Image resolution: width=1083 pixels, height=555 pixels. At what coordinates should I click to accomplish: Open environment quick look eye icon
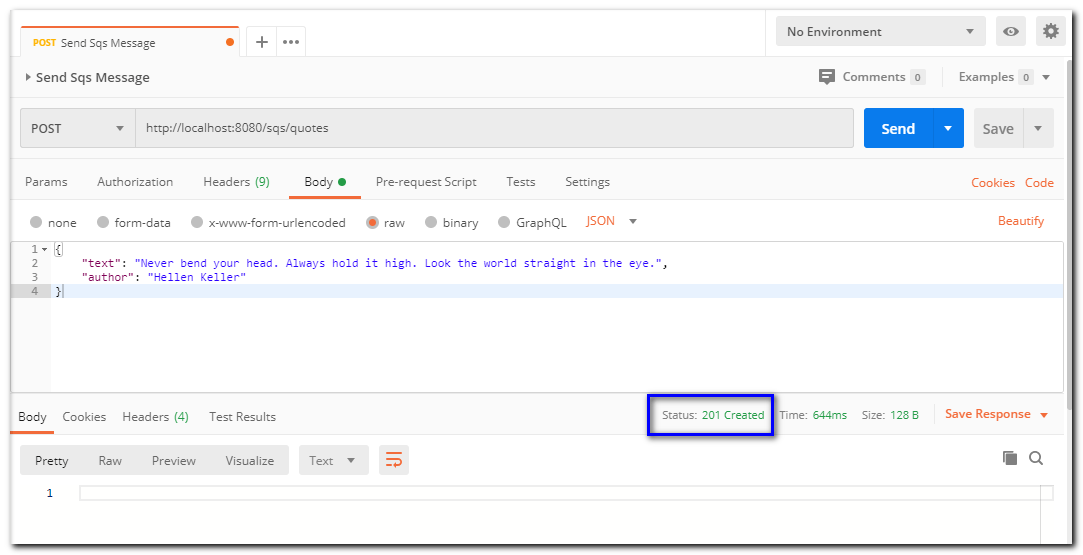(1011, 31)
